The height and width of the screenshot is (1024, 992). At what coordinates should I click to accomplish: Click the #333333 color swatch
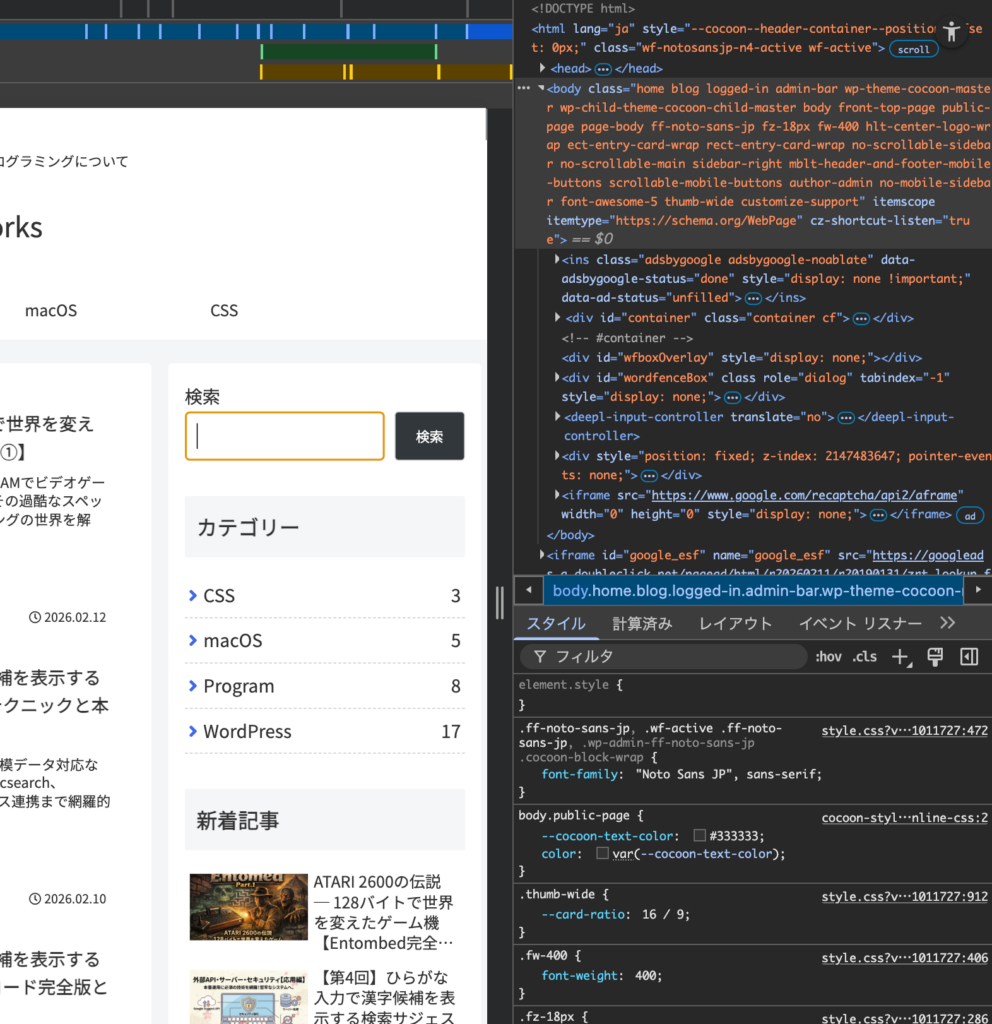point(700,836)
